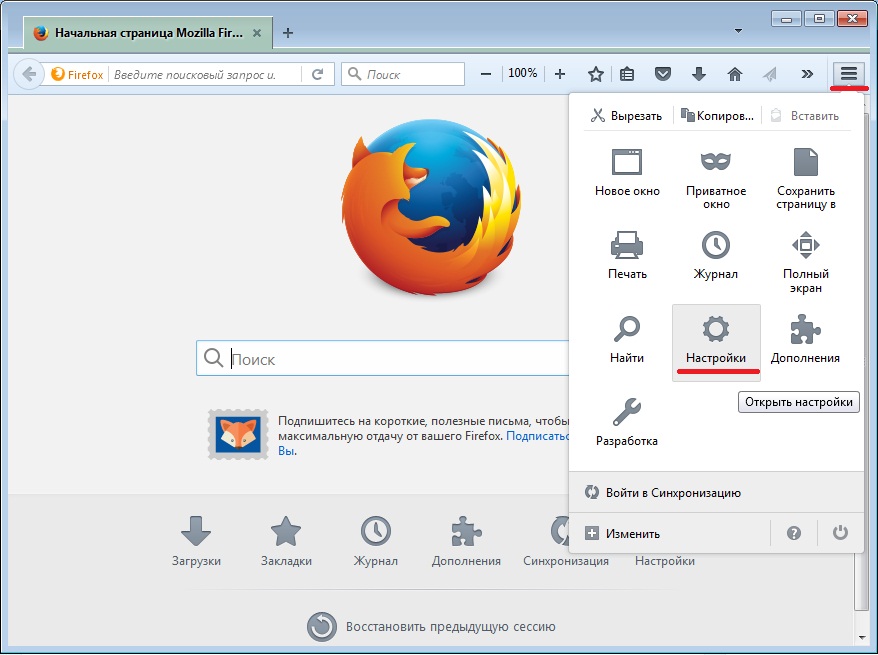Expand the toolbar overflow chevron
The height and width of the screenshot is (655, 878).
[807, 74]
